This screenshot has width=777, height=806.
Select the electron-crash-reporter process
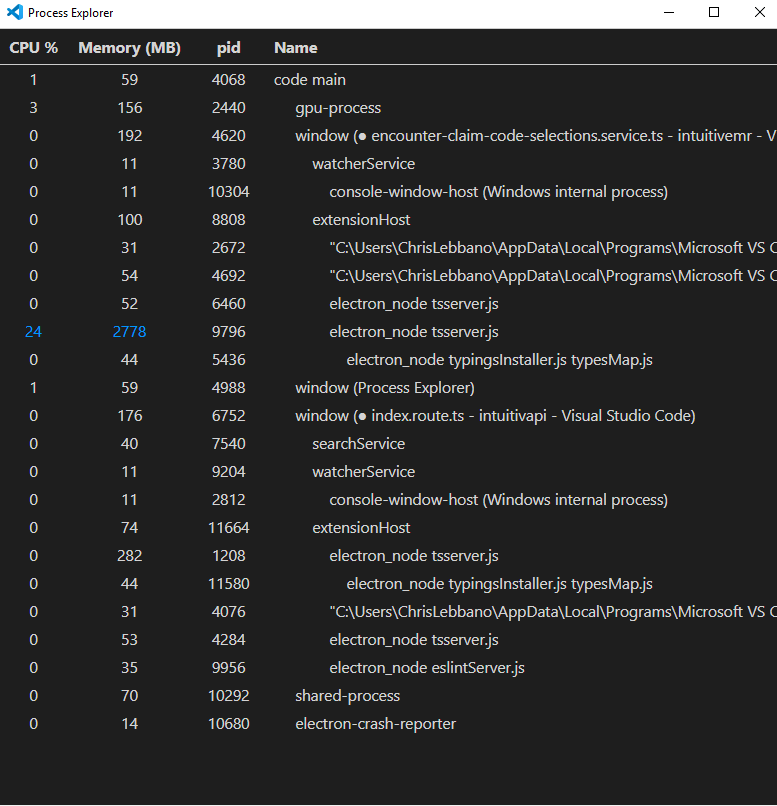click(x=375, y=723)
